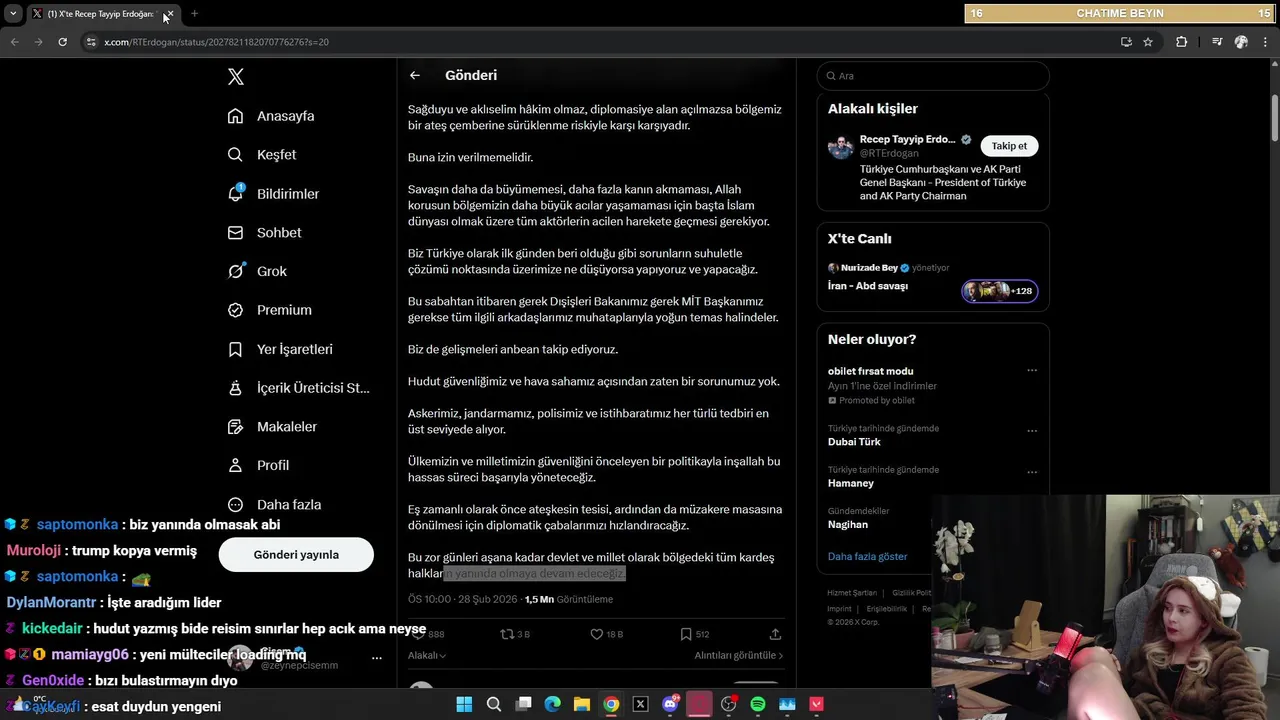This screenshot has width=1280, height=720.
Task: Open Hizmet Şartları footer link
Action: pos(852,593)
